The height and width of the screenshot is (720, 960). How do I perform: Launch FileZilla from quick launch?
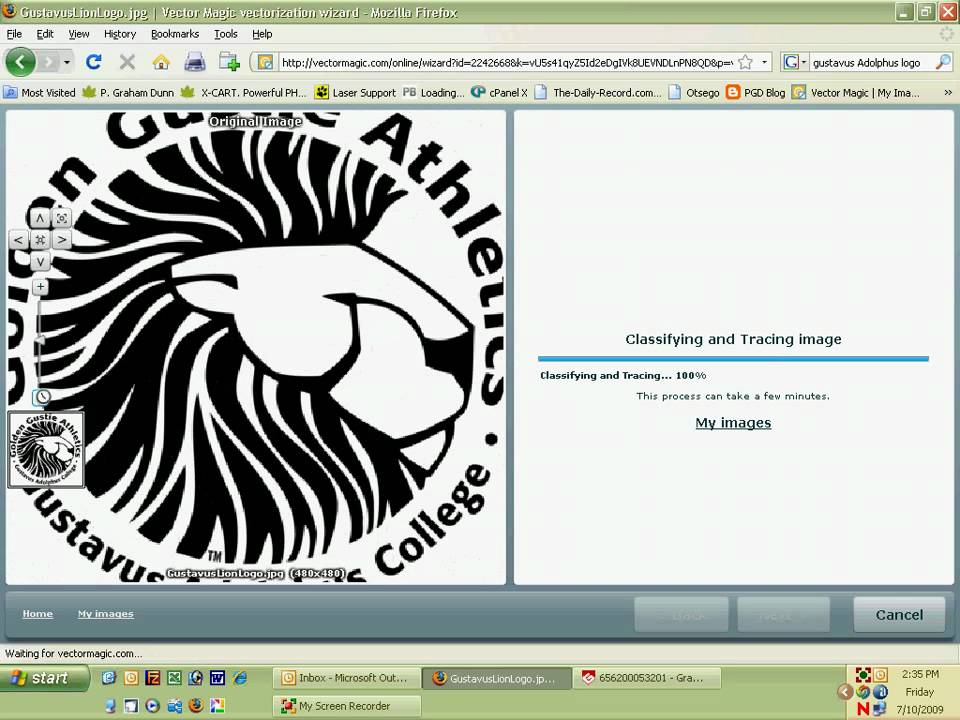[x=152, y=678]
